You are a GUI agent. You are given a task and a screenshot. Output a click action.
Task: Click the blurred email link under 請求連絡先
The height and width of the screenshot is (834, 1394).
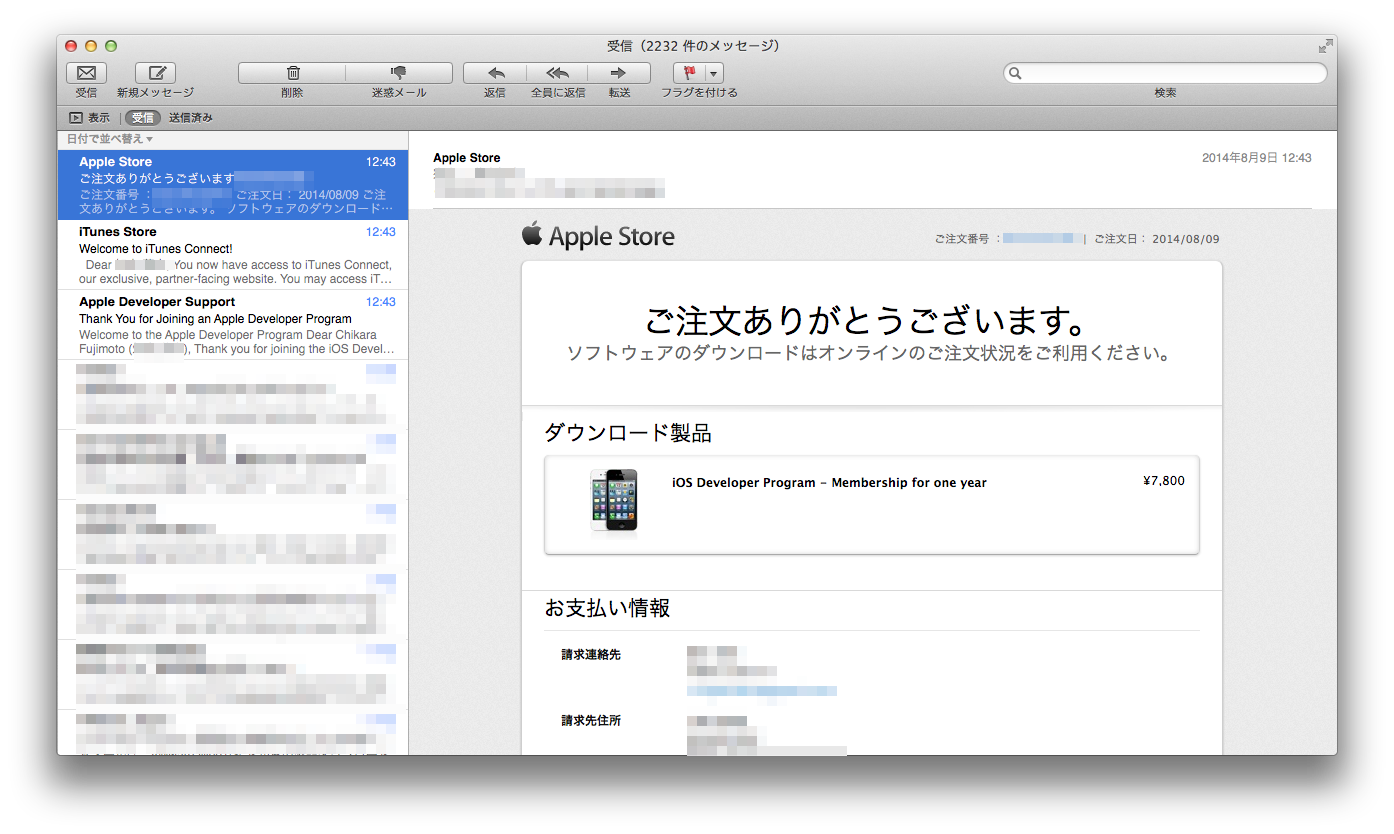tap(762, 691)
